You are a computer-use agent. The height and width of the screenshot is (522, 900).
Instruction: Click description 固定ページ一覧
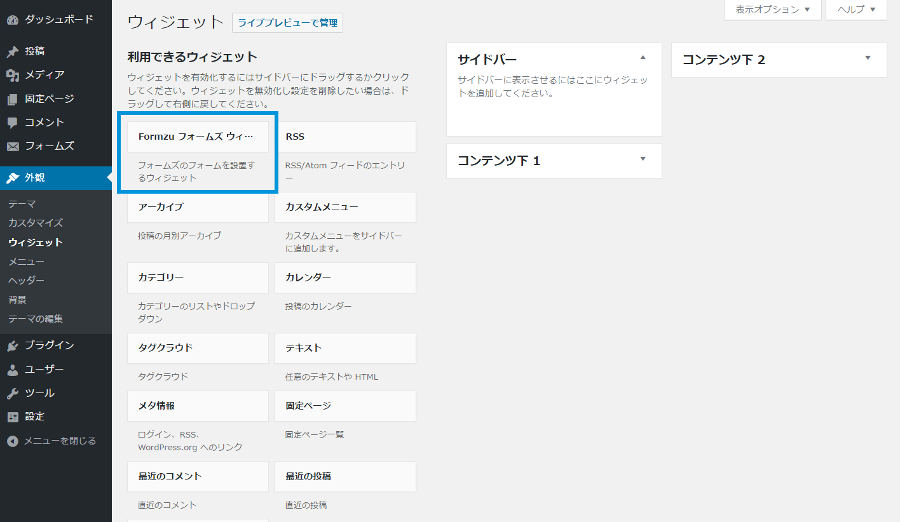(x=314, y=435)
